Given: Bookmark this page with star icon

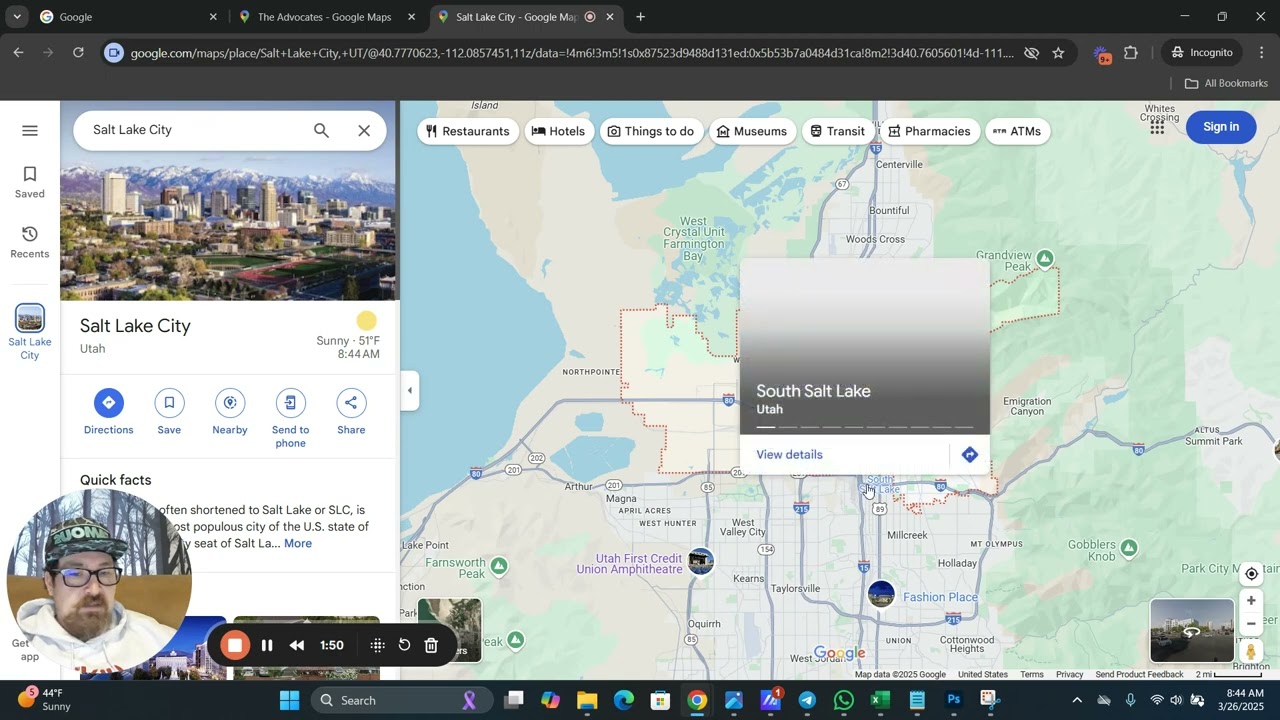Looking at the screenshot, I should [x=1058, y=53].
